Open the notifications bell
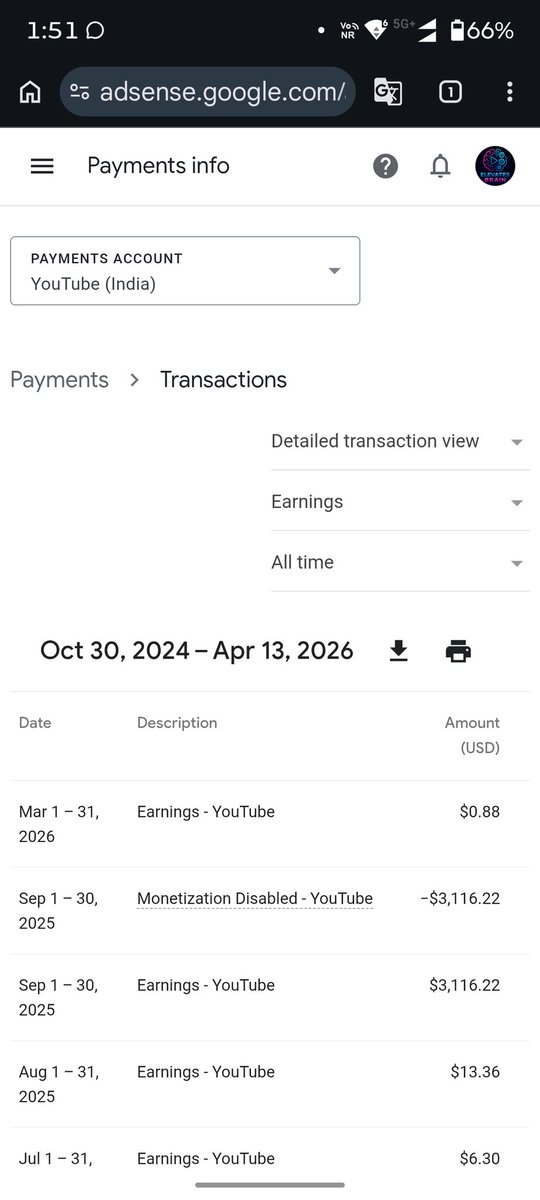The height and width of the screenshot is (1200, 540). 440,166
